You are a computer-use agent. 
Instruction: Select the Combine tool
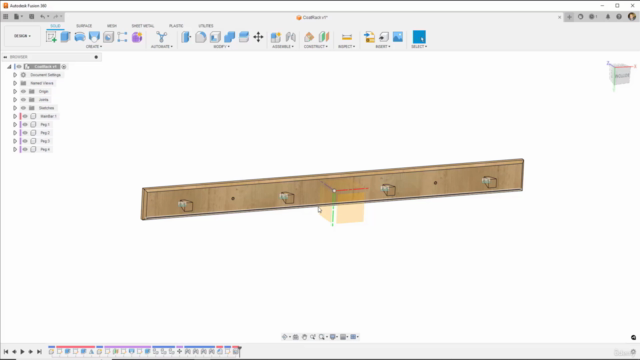[x=229, y=37]
